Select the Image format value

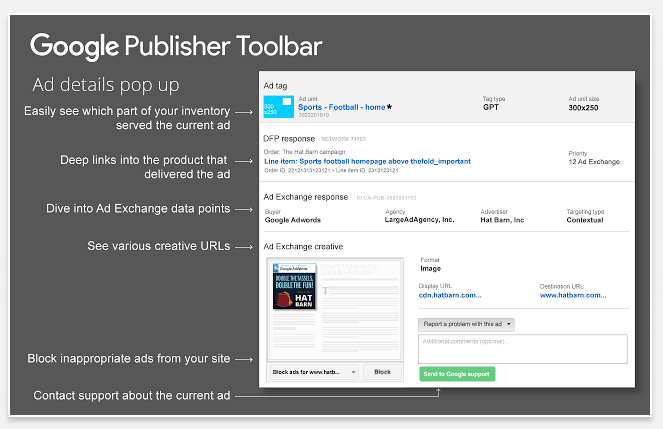pyautogui.click(x=430, y=269)
